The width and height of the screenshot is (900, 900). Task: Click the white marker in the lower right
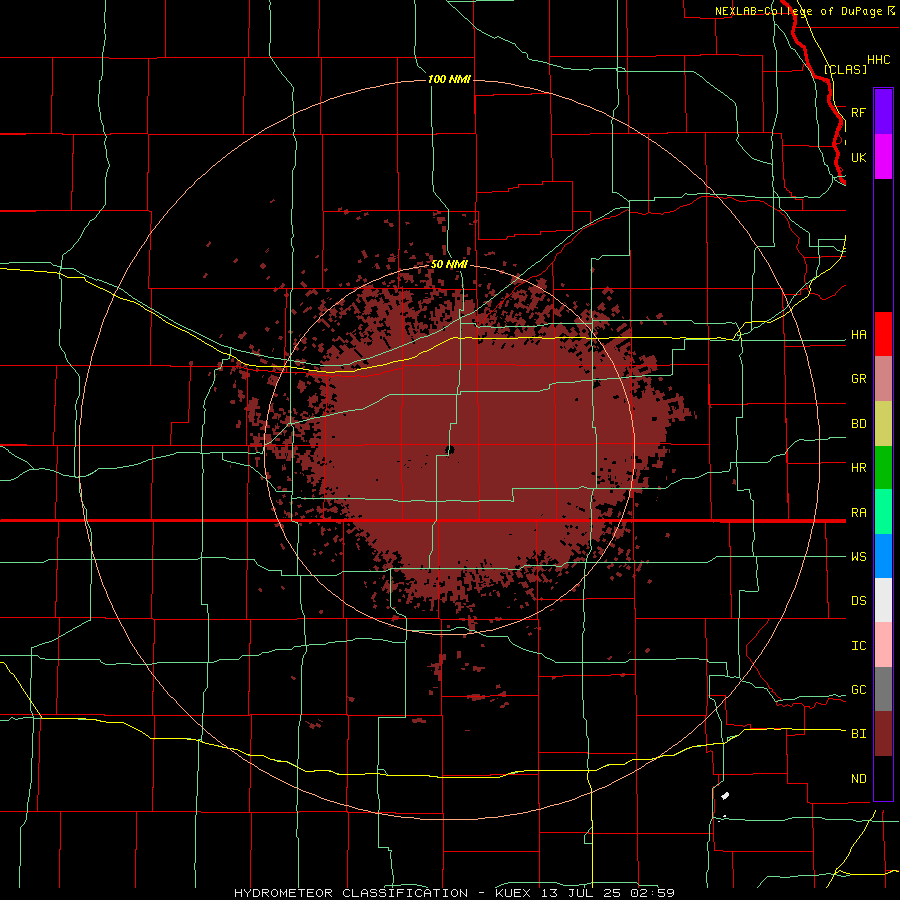point(725,796)
